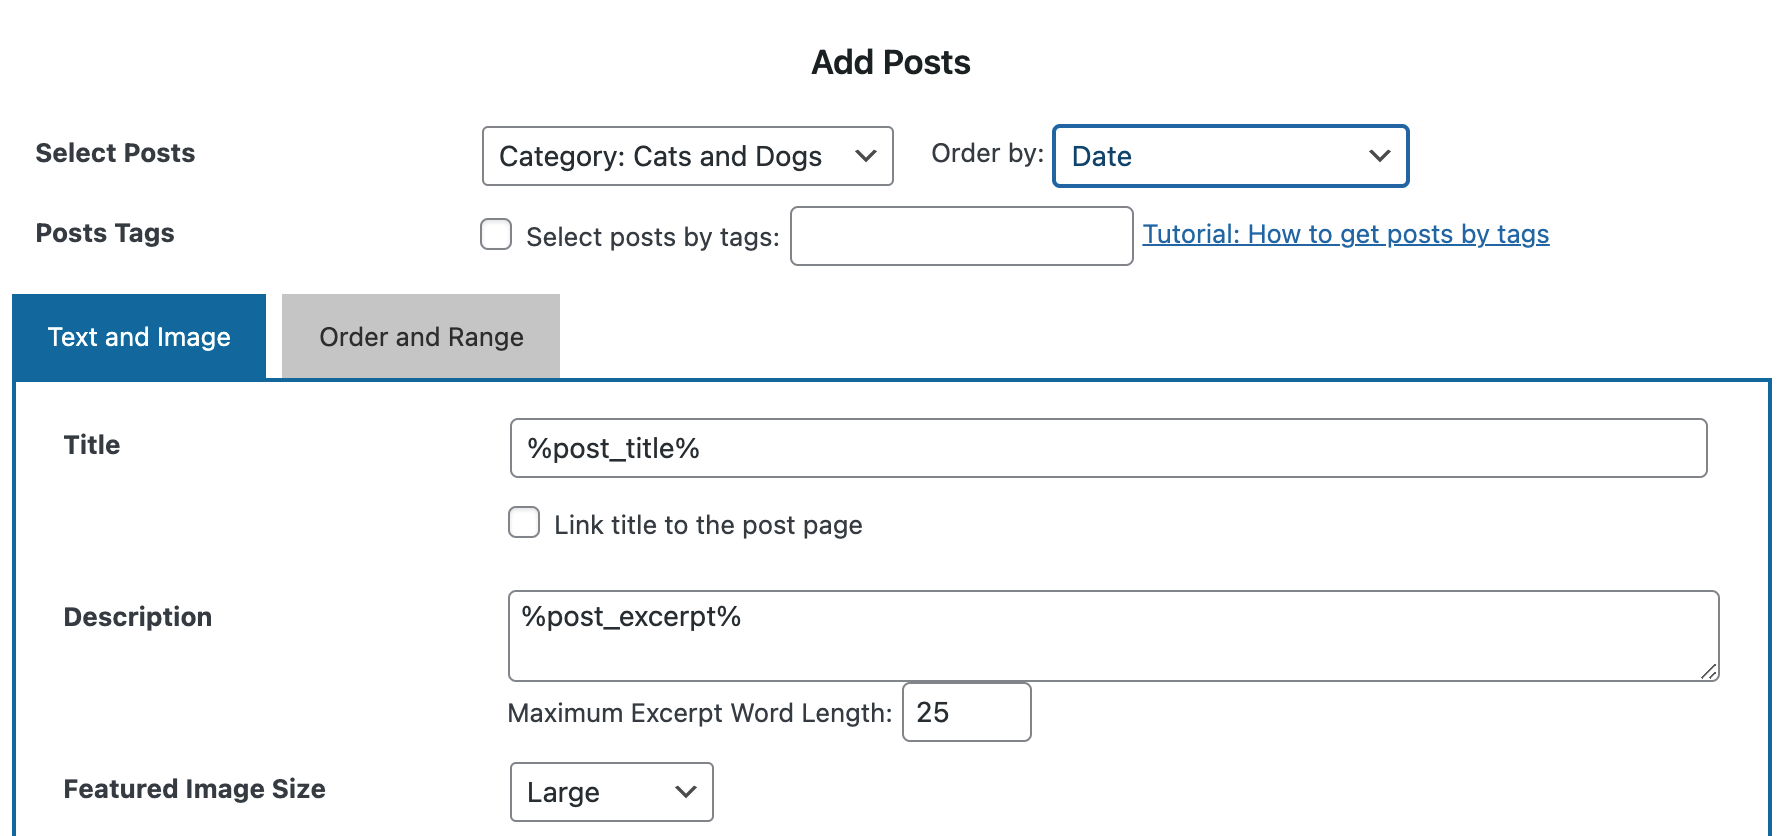This screenshot has height=836, width=1780.
Task: Click the Posts Tags label
Action: coord(105,233)
